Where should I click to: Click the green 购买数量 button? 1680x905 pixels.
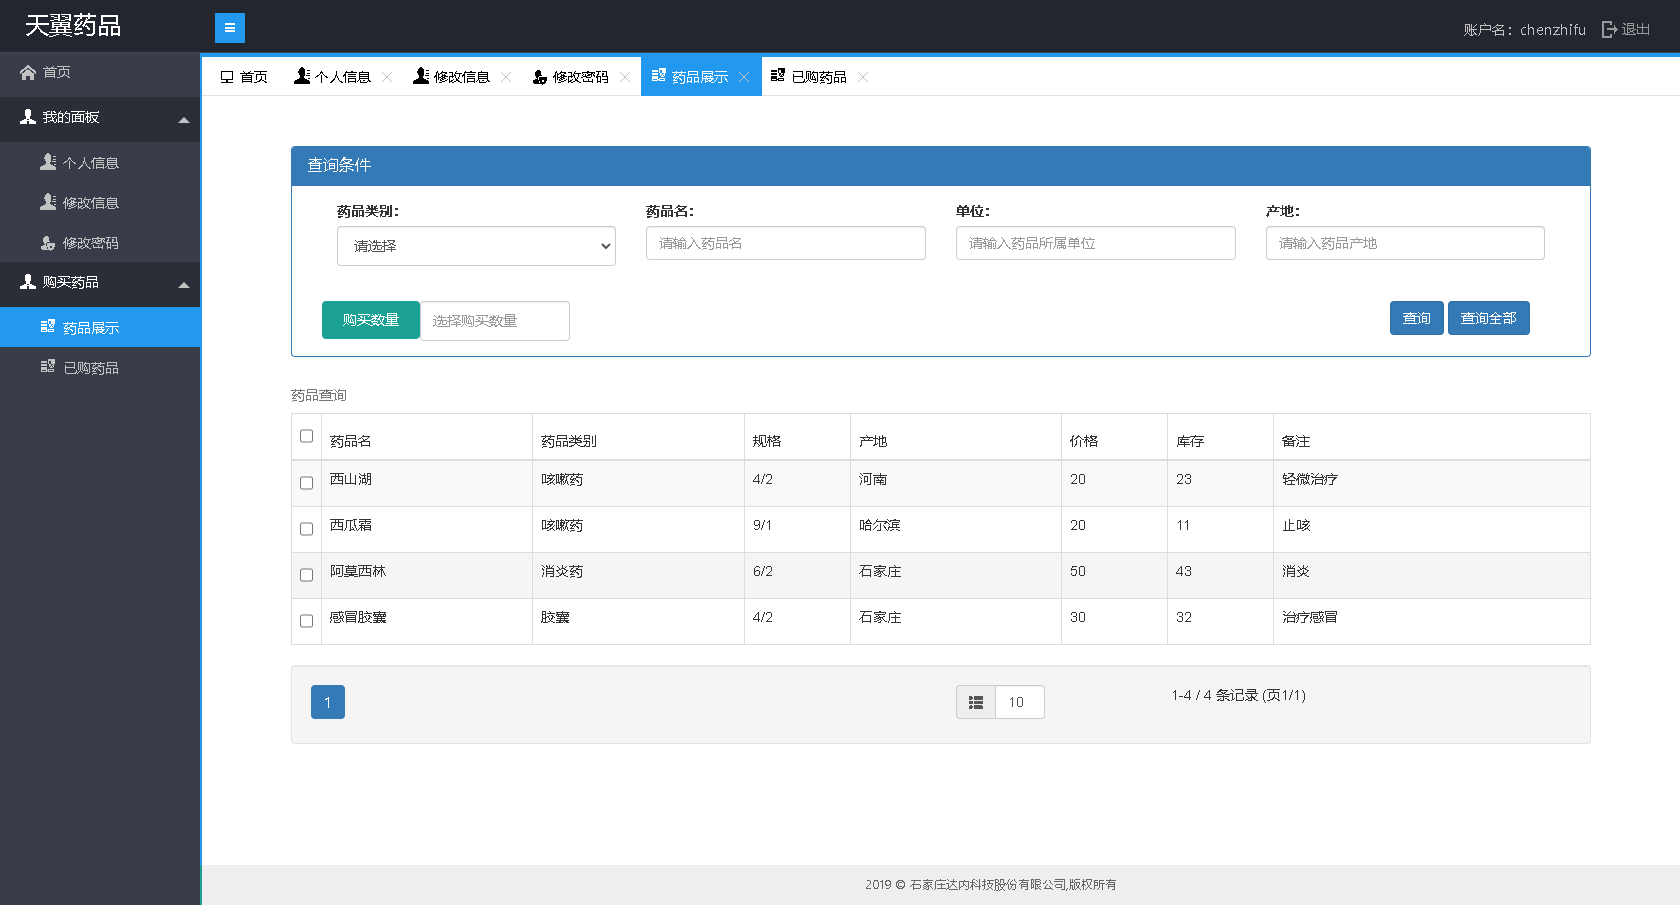tap(371, 320)
